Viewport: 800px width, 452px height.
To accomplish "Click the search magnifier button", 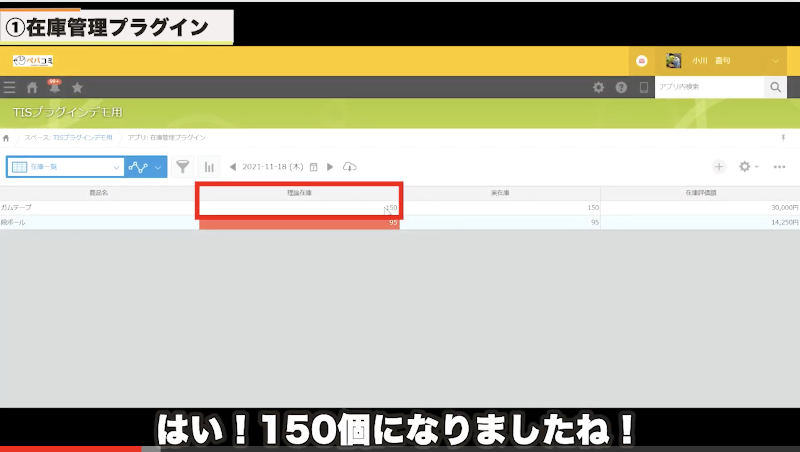I will coord(776,88).
